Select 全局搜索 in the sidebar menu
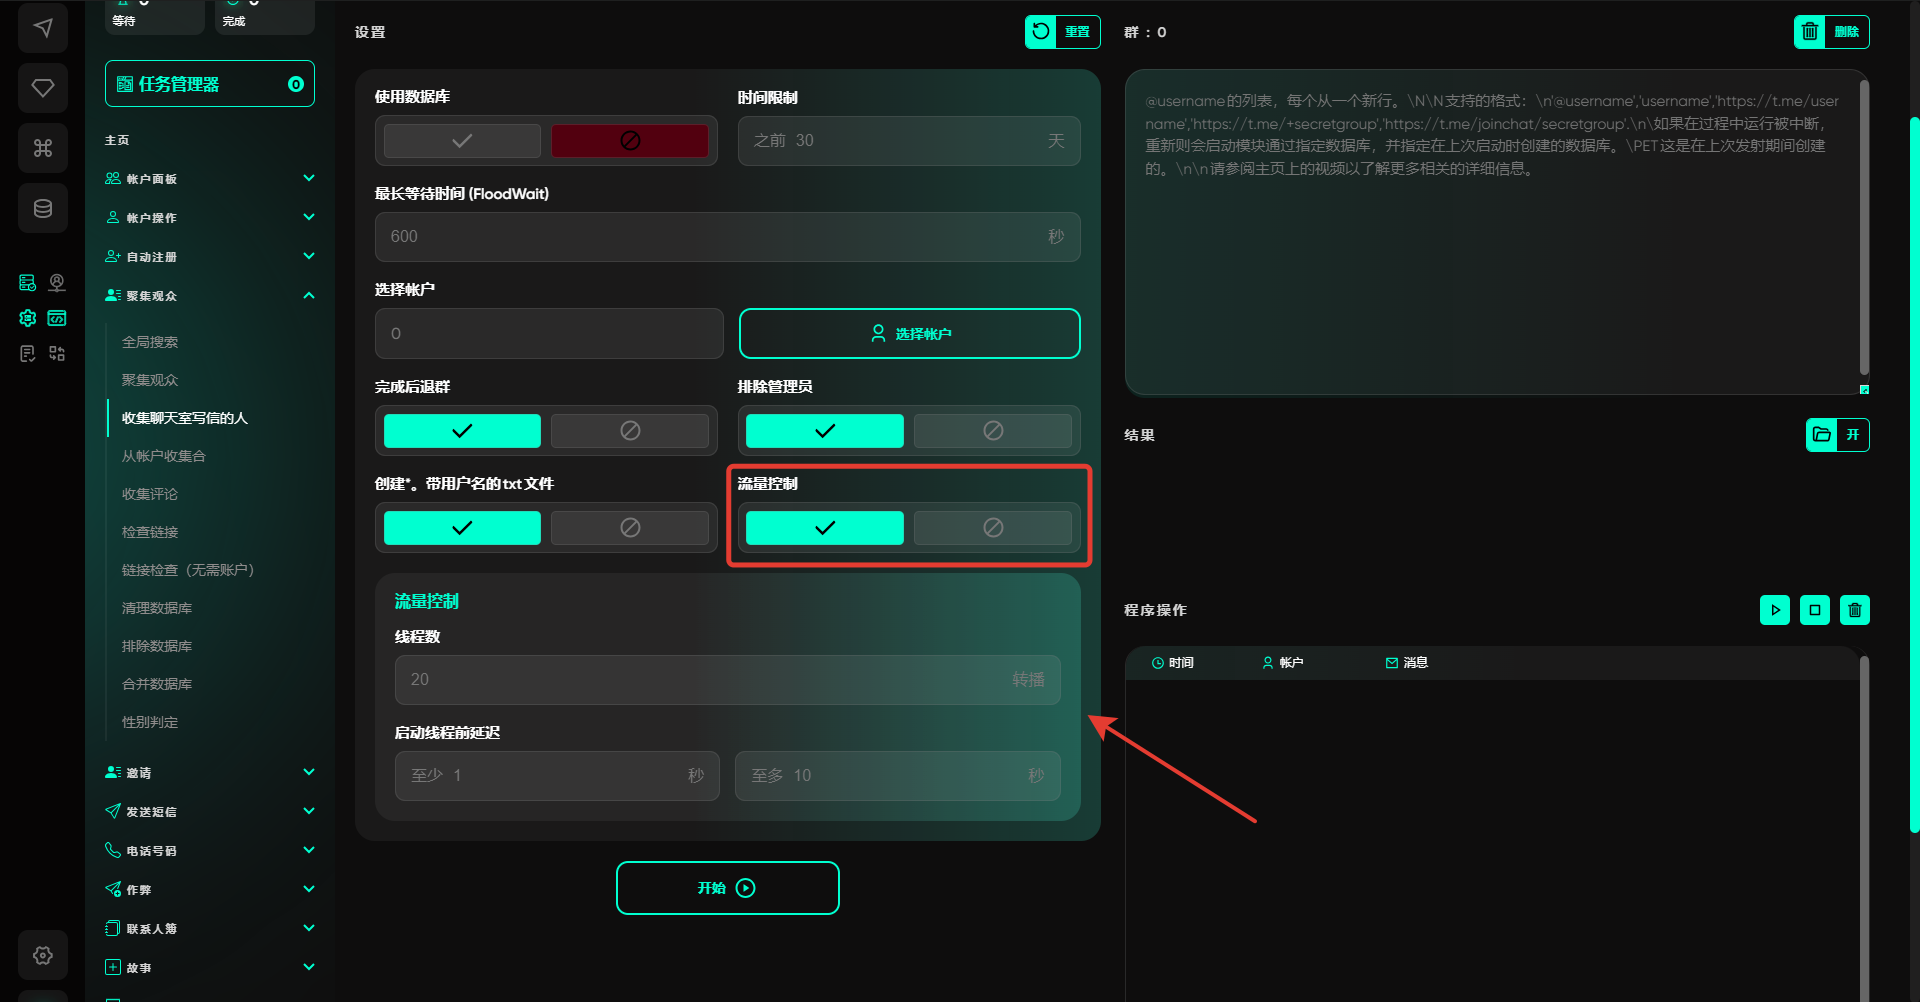 point(150,342)
